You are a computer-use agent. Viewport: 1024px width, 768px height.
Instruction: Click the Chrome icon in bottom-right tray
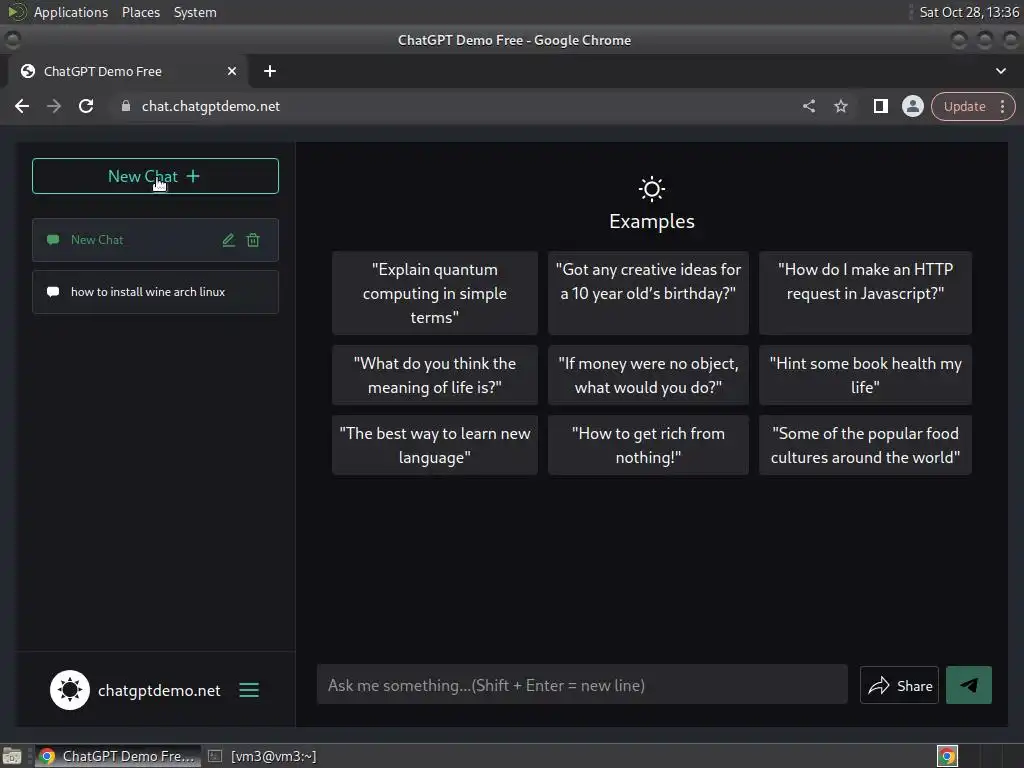click(x=947, y=756)
